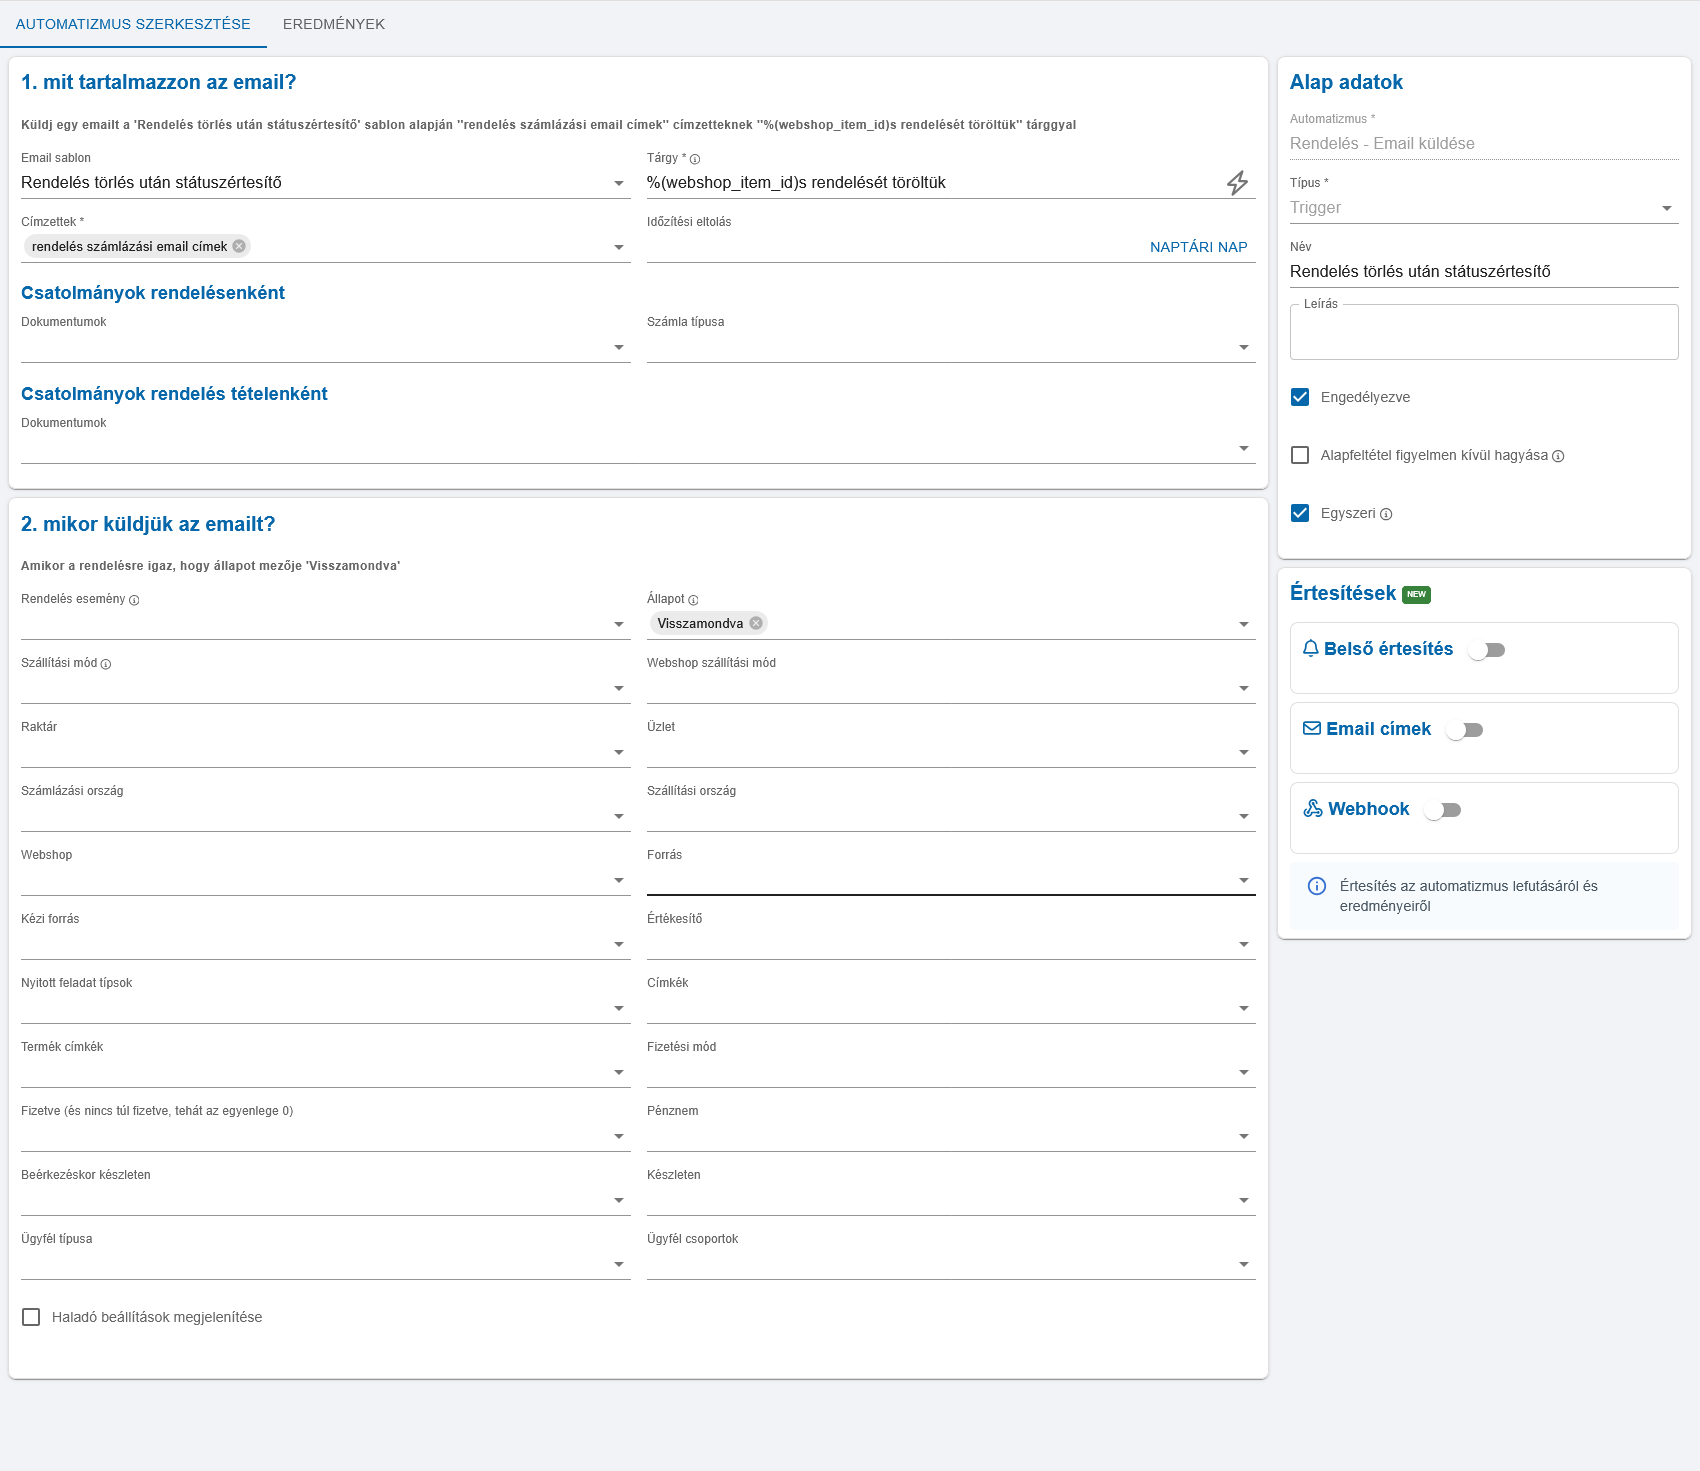Open the Email sablon dropdown
The width and height of the screenshot is (1700, 1471).
pyautogui.click(x=325, y=183)
